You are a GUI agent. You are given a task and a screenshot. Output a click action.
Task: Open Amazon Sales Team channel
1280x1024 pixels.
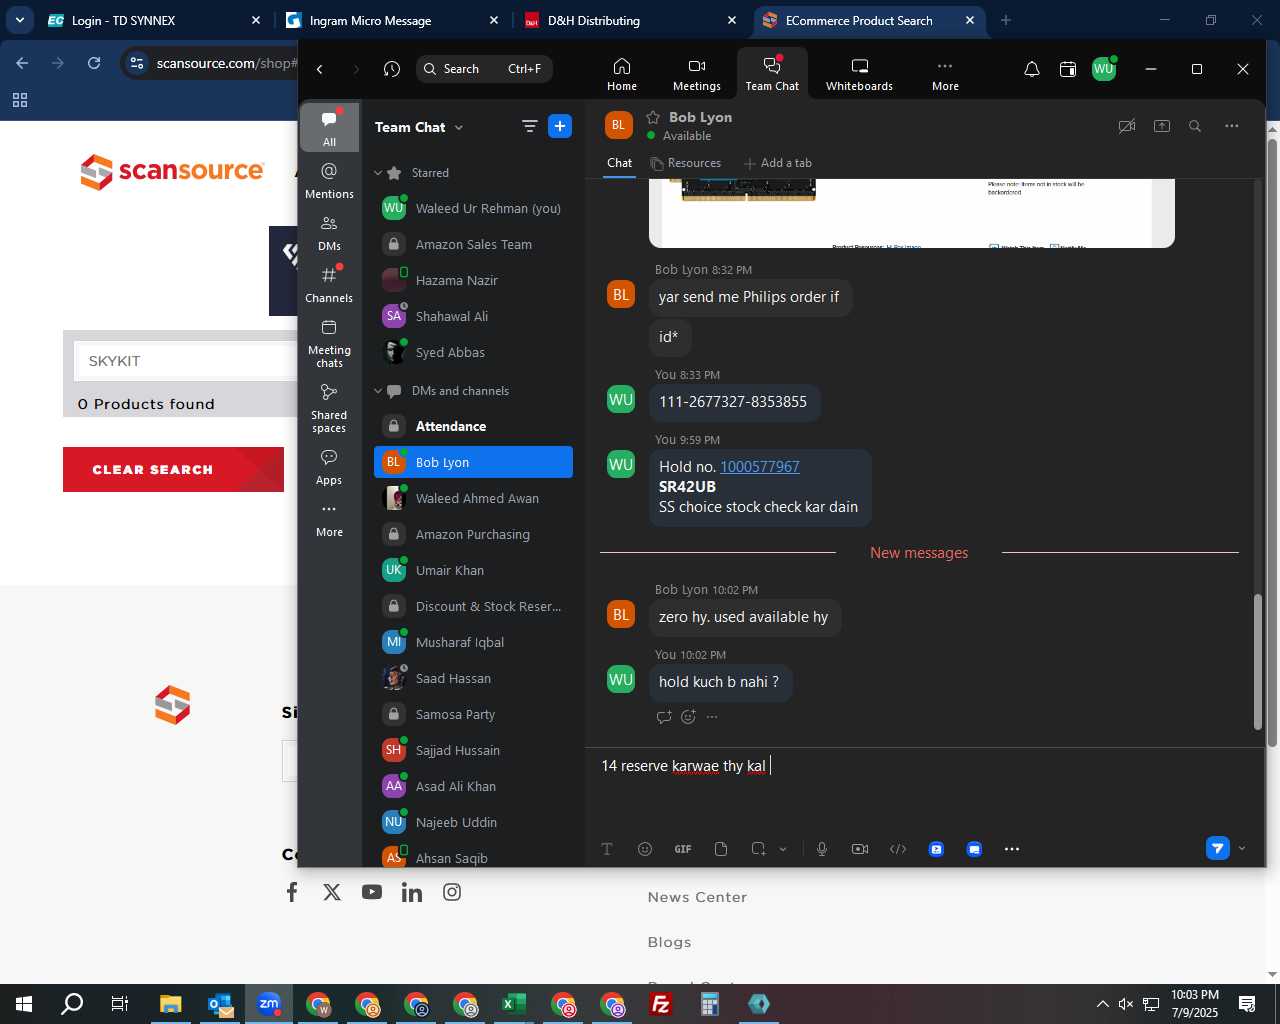pos(473,244)
